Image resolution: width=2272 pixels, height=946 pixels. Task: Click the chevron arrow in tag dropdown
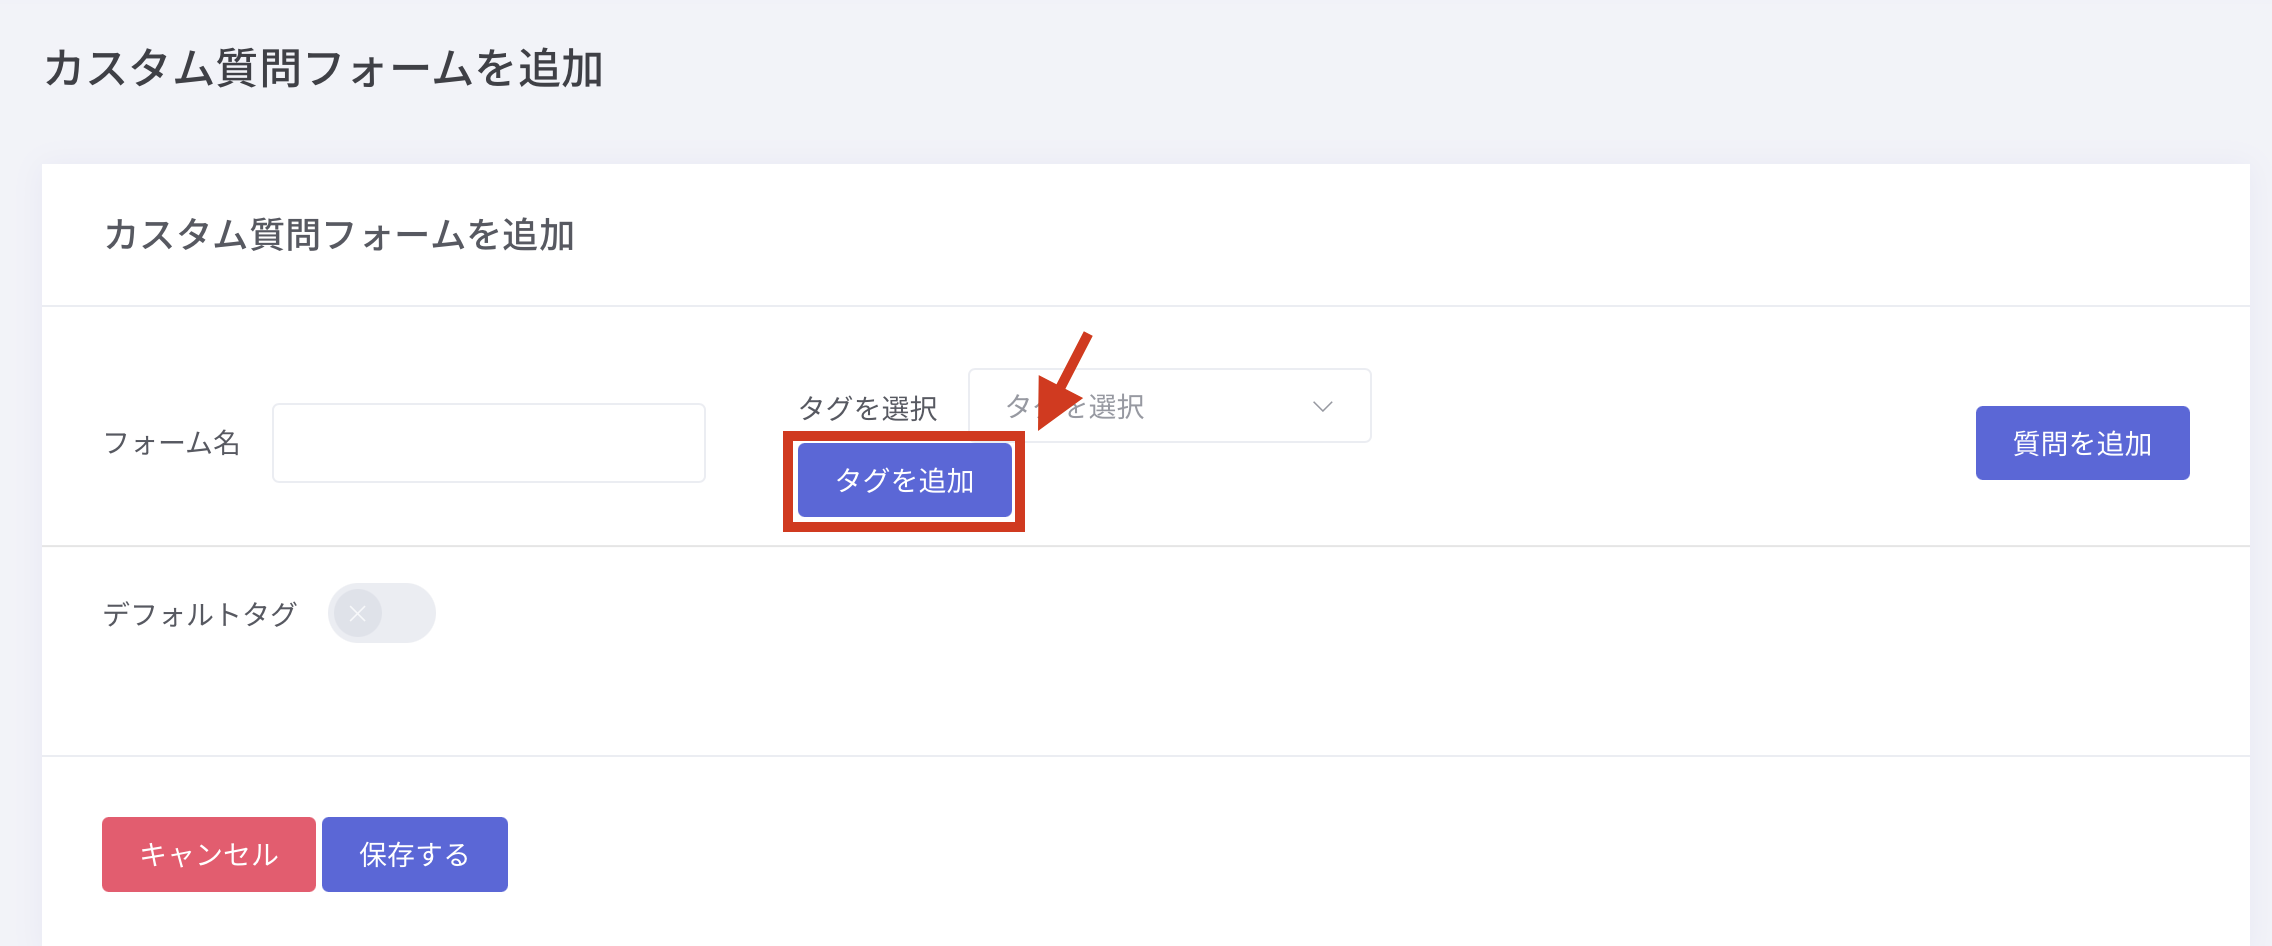(x=1322, y=406)
